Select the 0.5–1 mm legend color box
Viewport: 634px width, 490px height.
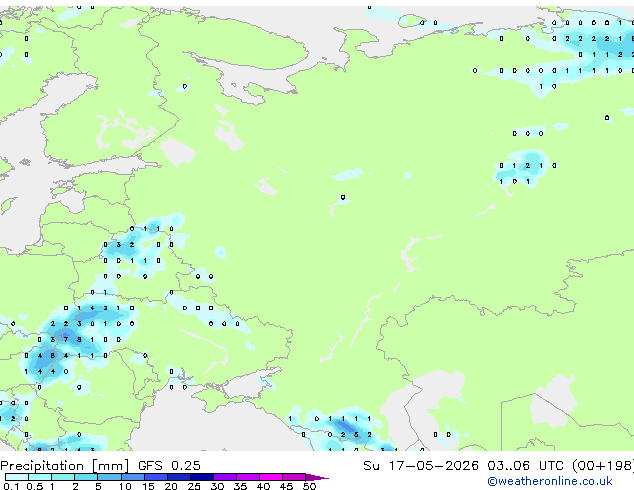(x=40, y=477)
